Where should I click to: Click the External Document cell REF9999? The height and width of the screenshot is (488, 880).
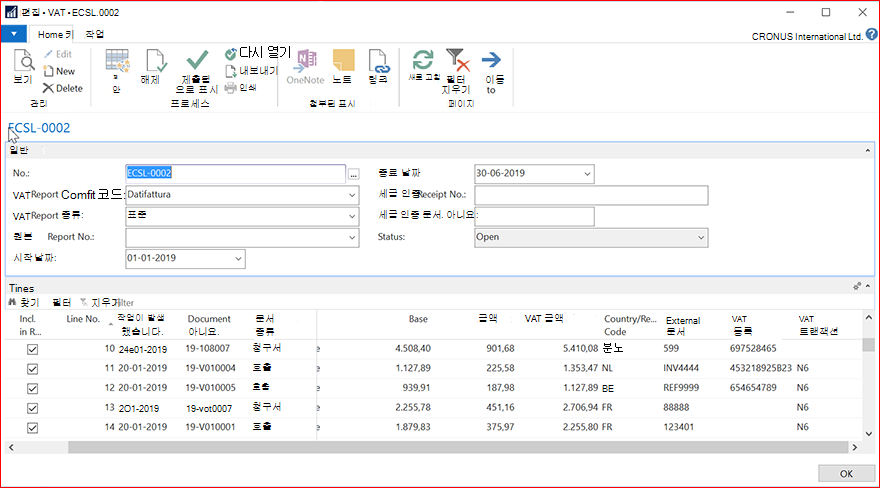click(x=681, y=388)
